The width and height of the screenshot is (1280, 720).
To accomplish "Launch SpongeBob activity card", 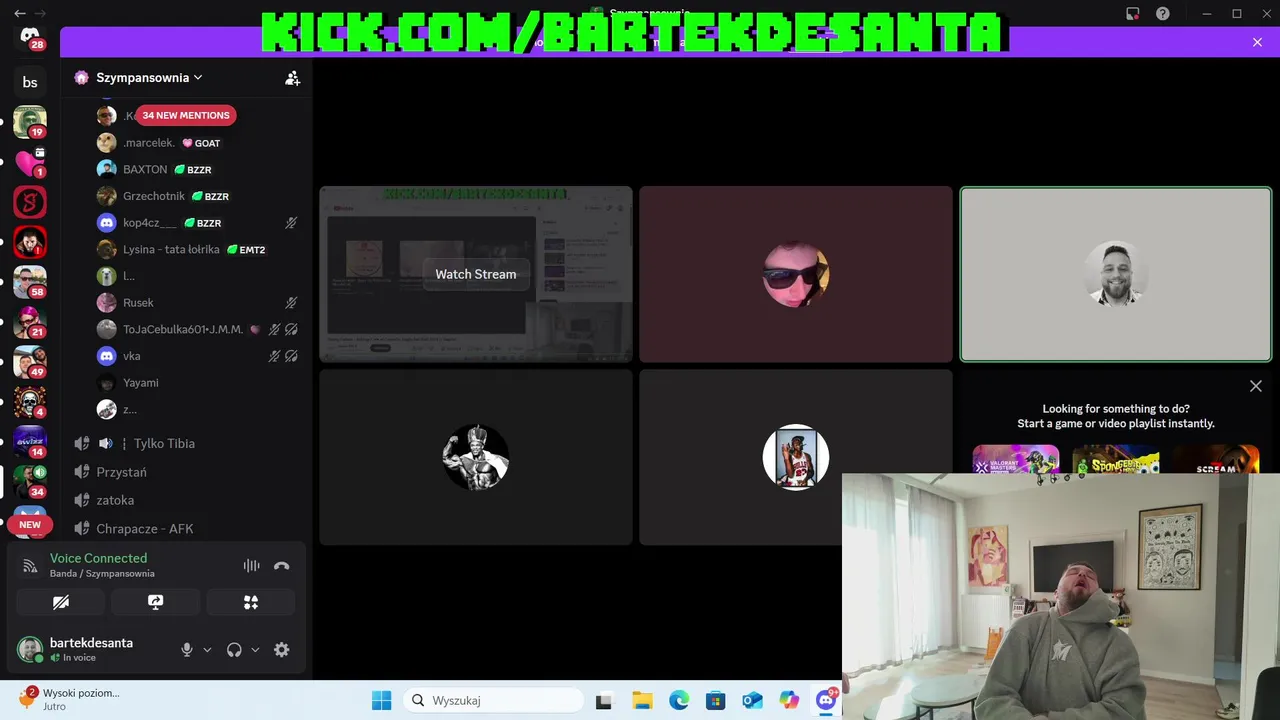I will coord(1116,459).
